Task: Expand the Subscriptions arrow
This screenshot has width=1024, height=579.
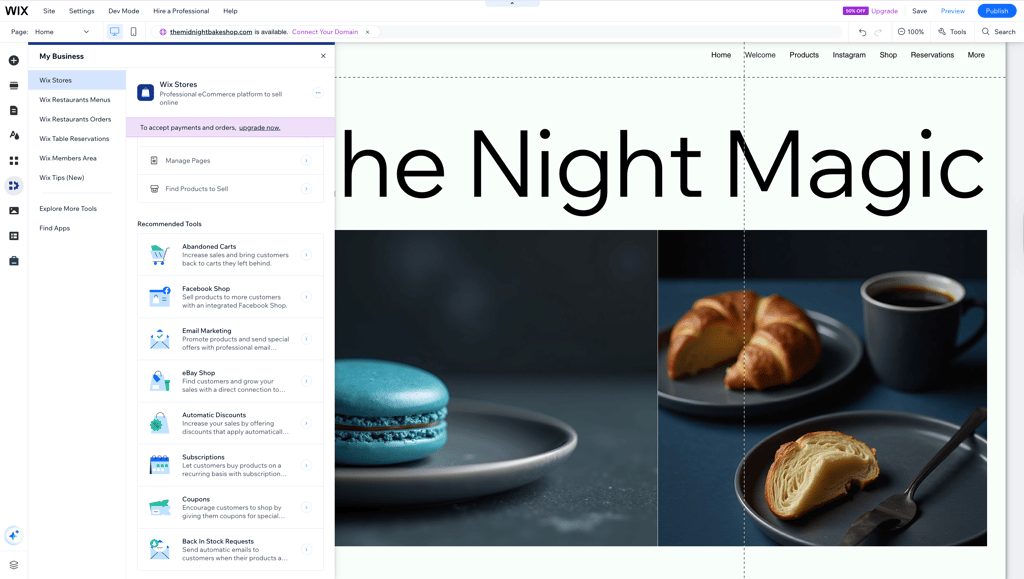Action: pyautogui.click(x=306, y=465)
